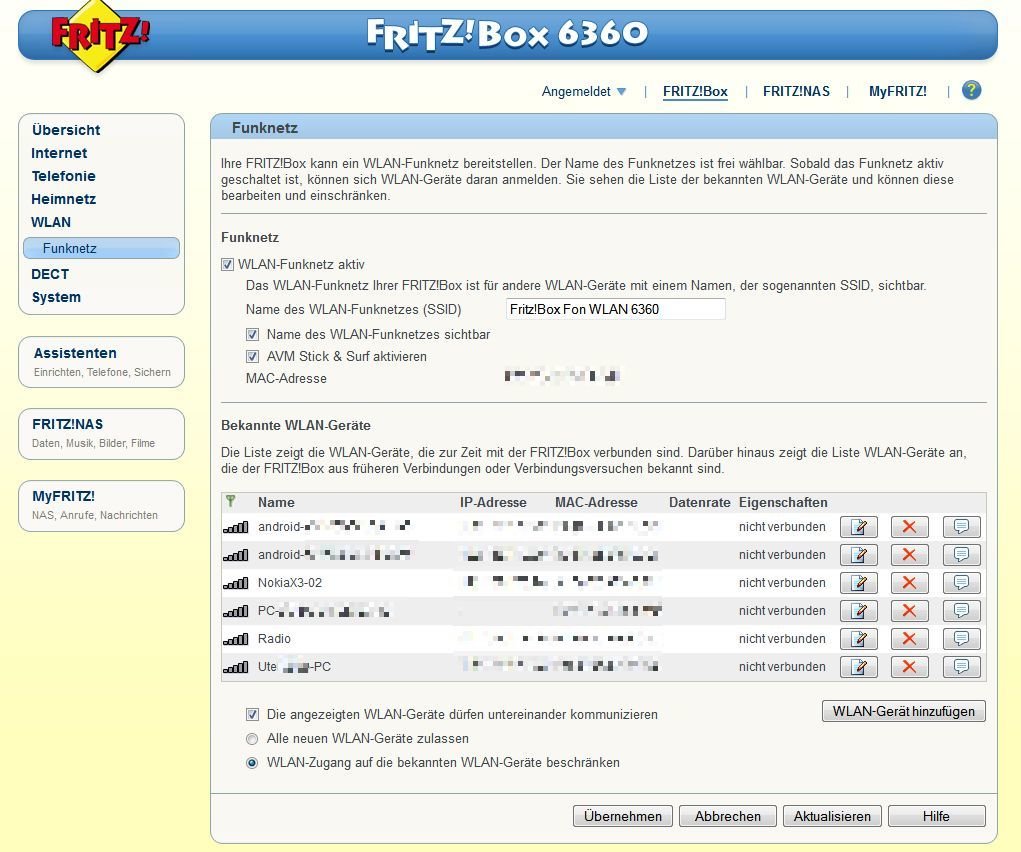1021x852 pixels.
Task: Open the System menu section
Action: click(57, 297)
